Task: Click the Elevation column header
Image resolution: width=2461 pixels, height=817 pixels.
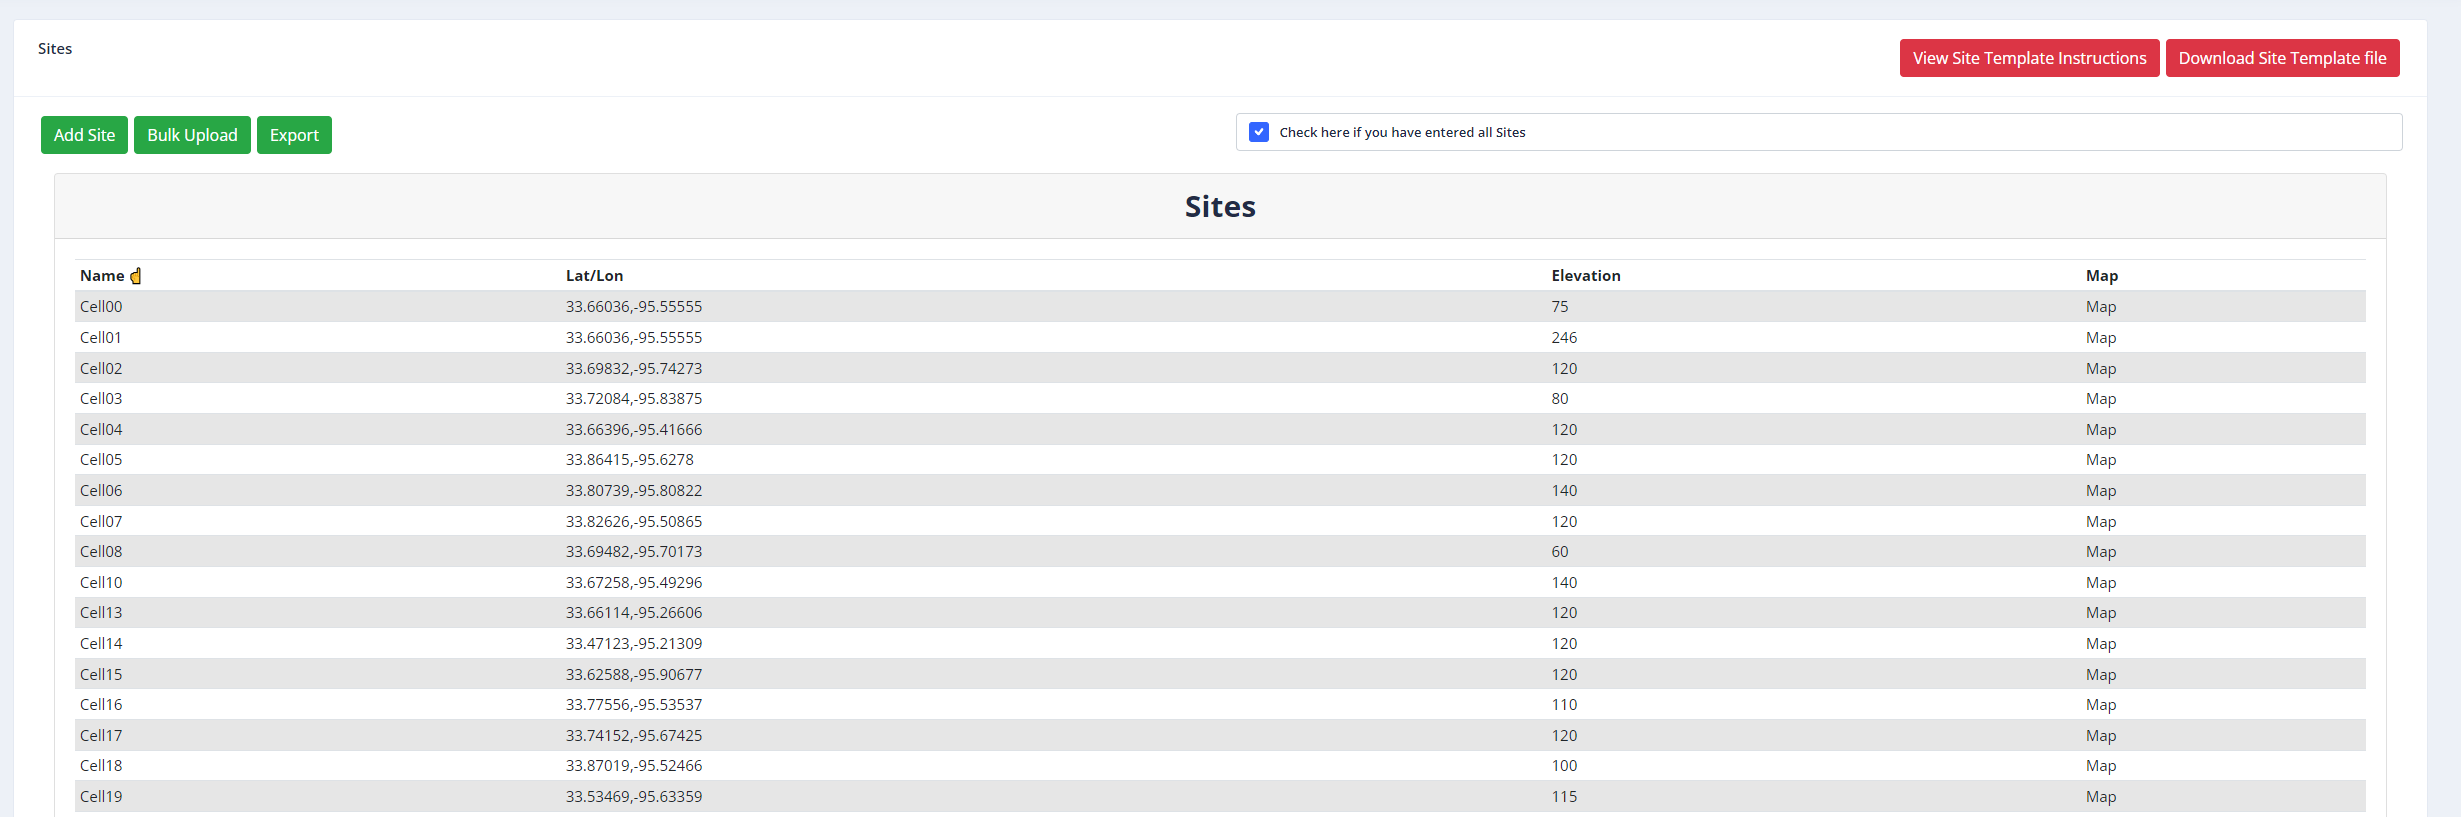Action: coord(1586,276)
